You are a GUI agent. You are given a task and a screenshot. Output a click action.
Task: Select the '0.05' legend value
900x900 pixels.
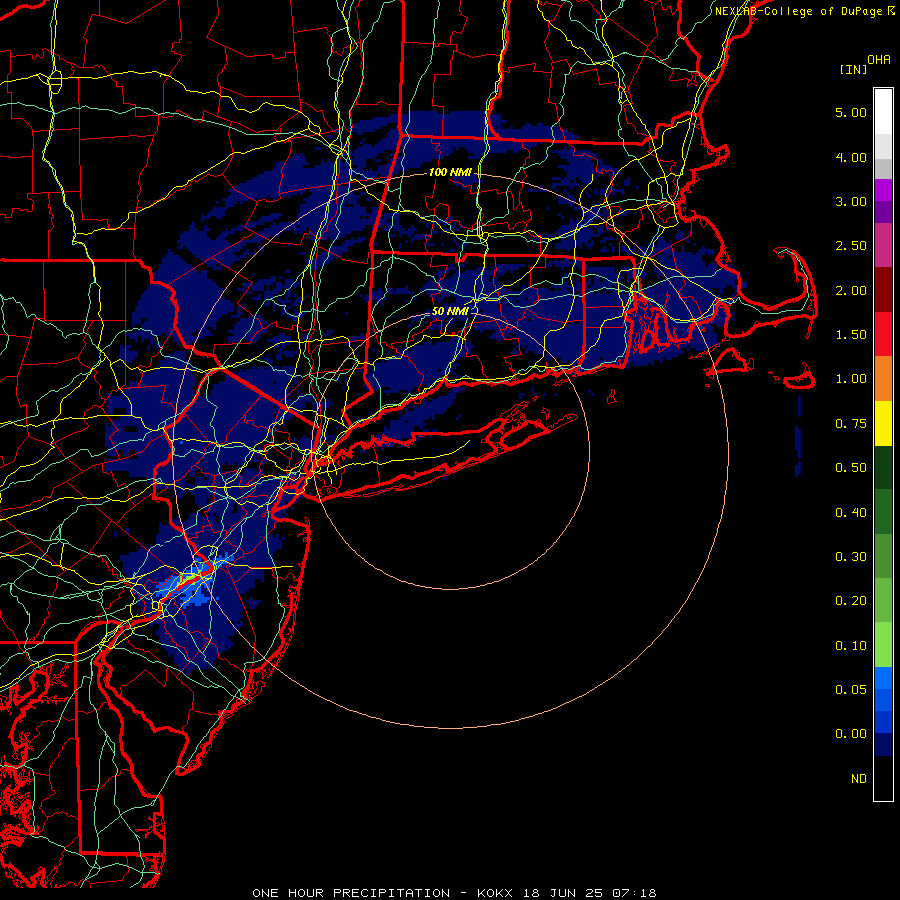851,690
